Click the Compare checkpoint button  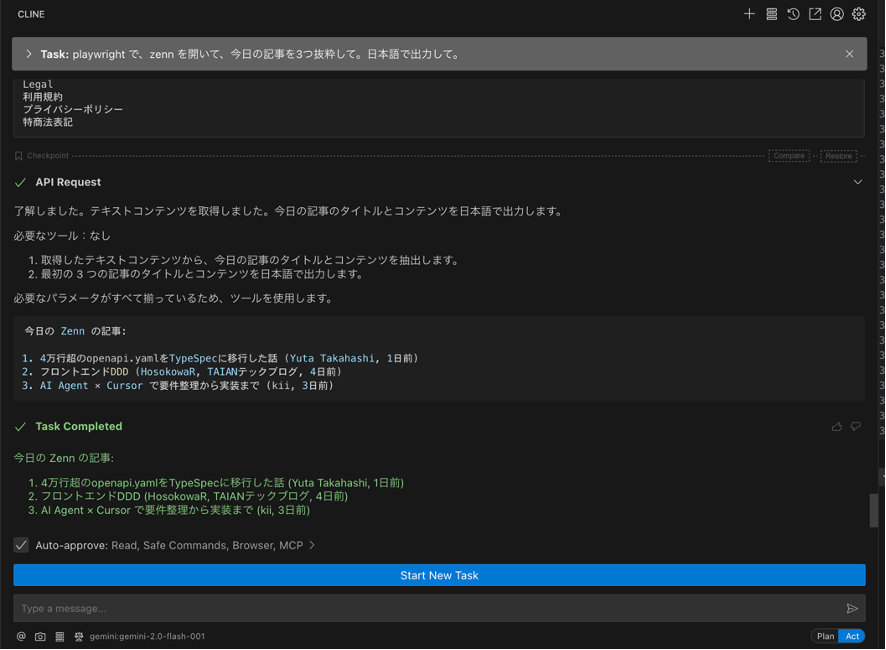coord(789,155)
